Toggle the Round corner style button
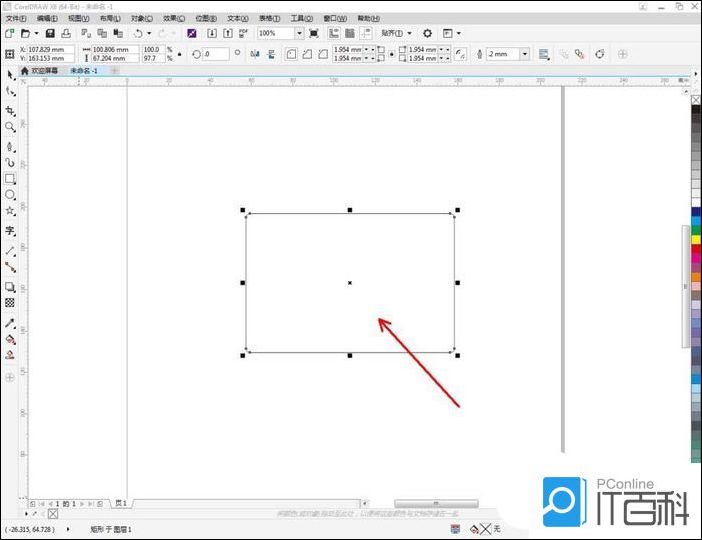Screen dimensions: 702x540 pyautogui.click(x=291, y=54)
